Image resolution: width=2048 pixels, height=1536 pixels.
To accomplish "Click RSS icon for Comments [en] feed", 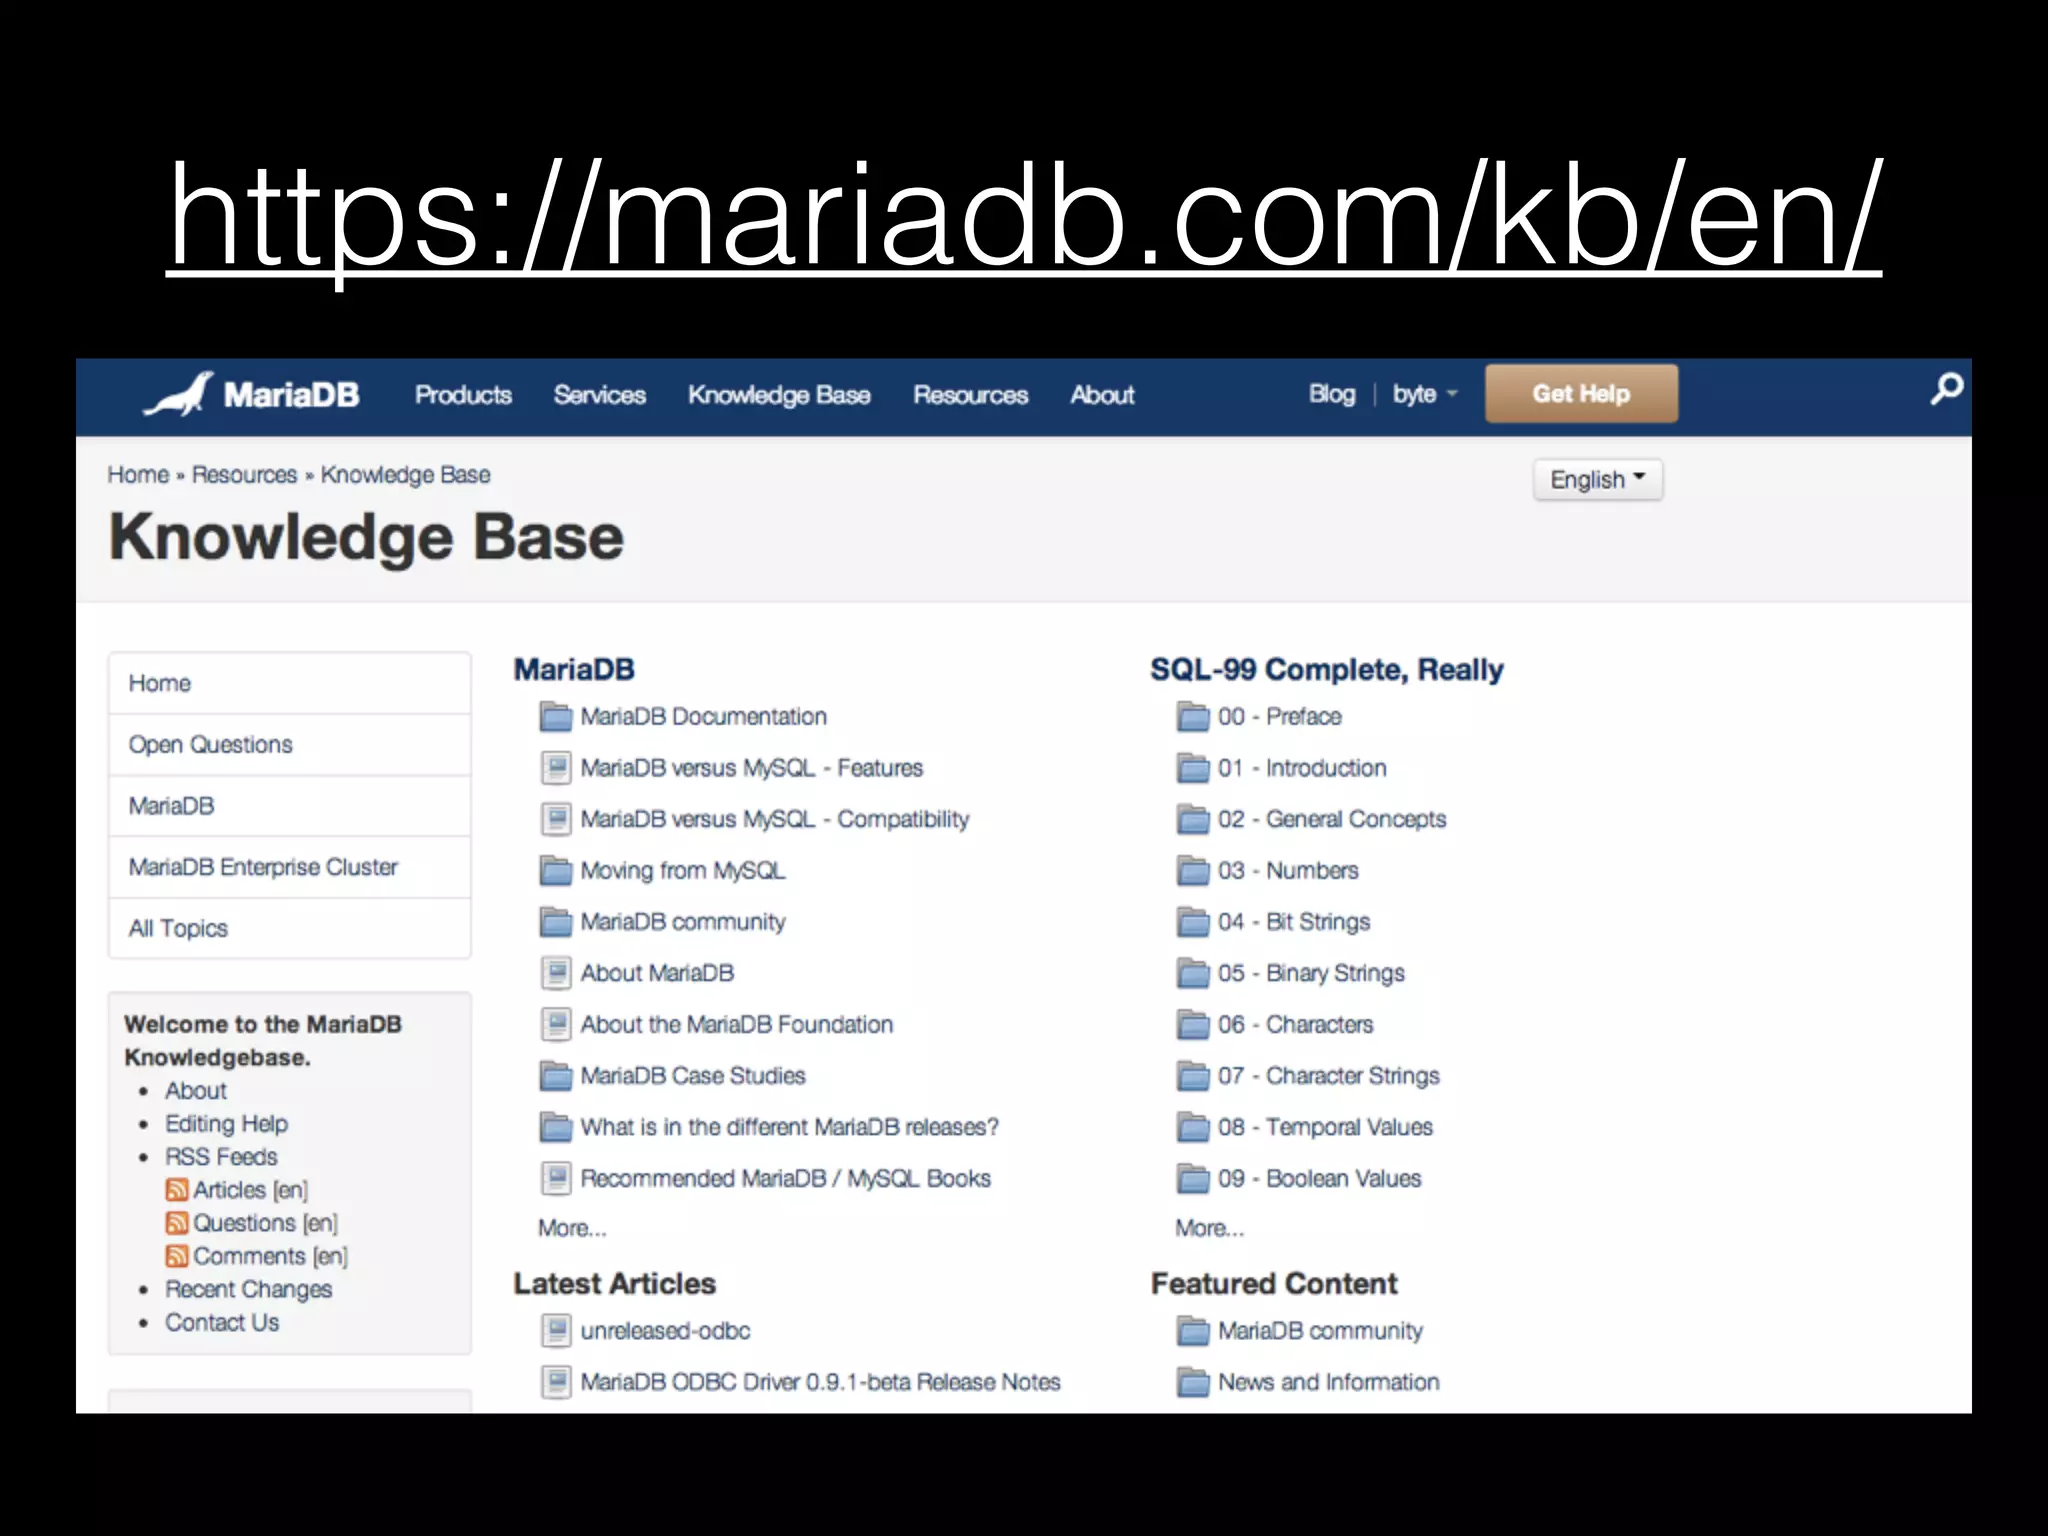I will point(177,1256).
